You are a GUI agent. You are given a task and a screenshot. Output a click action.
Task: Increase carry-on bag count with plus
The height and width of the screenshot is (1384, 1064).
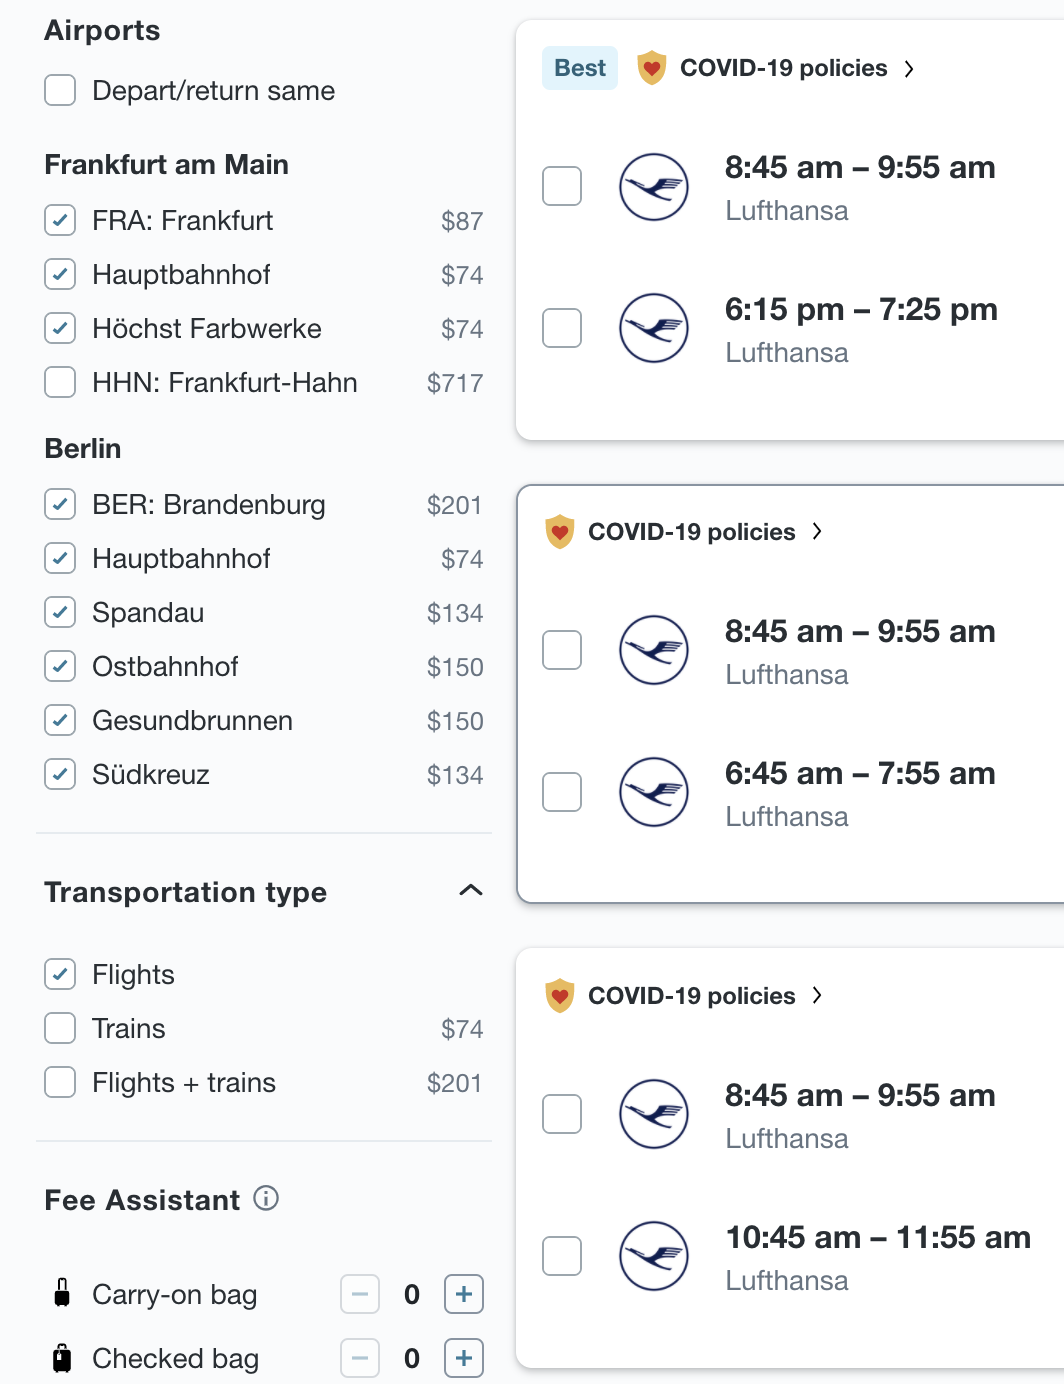tap(464, 1294)
